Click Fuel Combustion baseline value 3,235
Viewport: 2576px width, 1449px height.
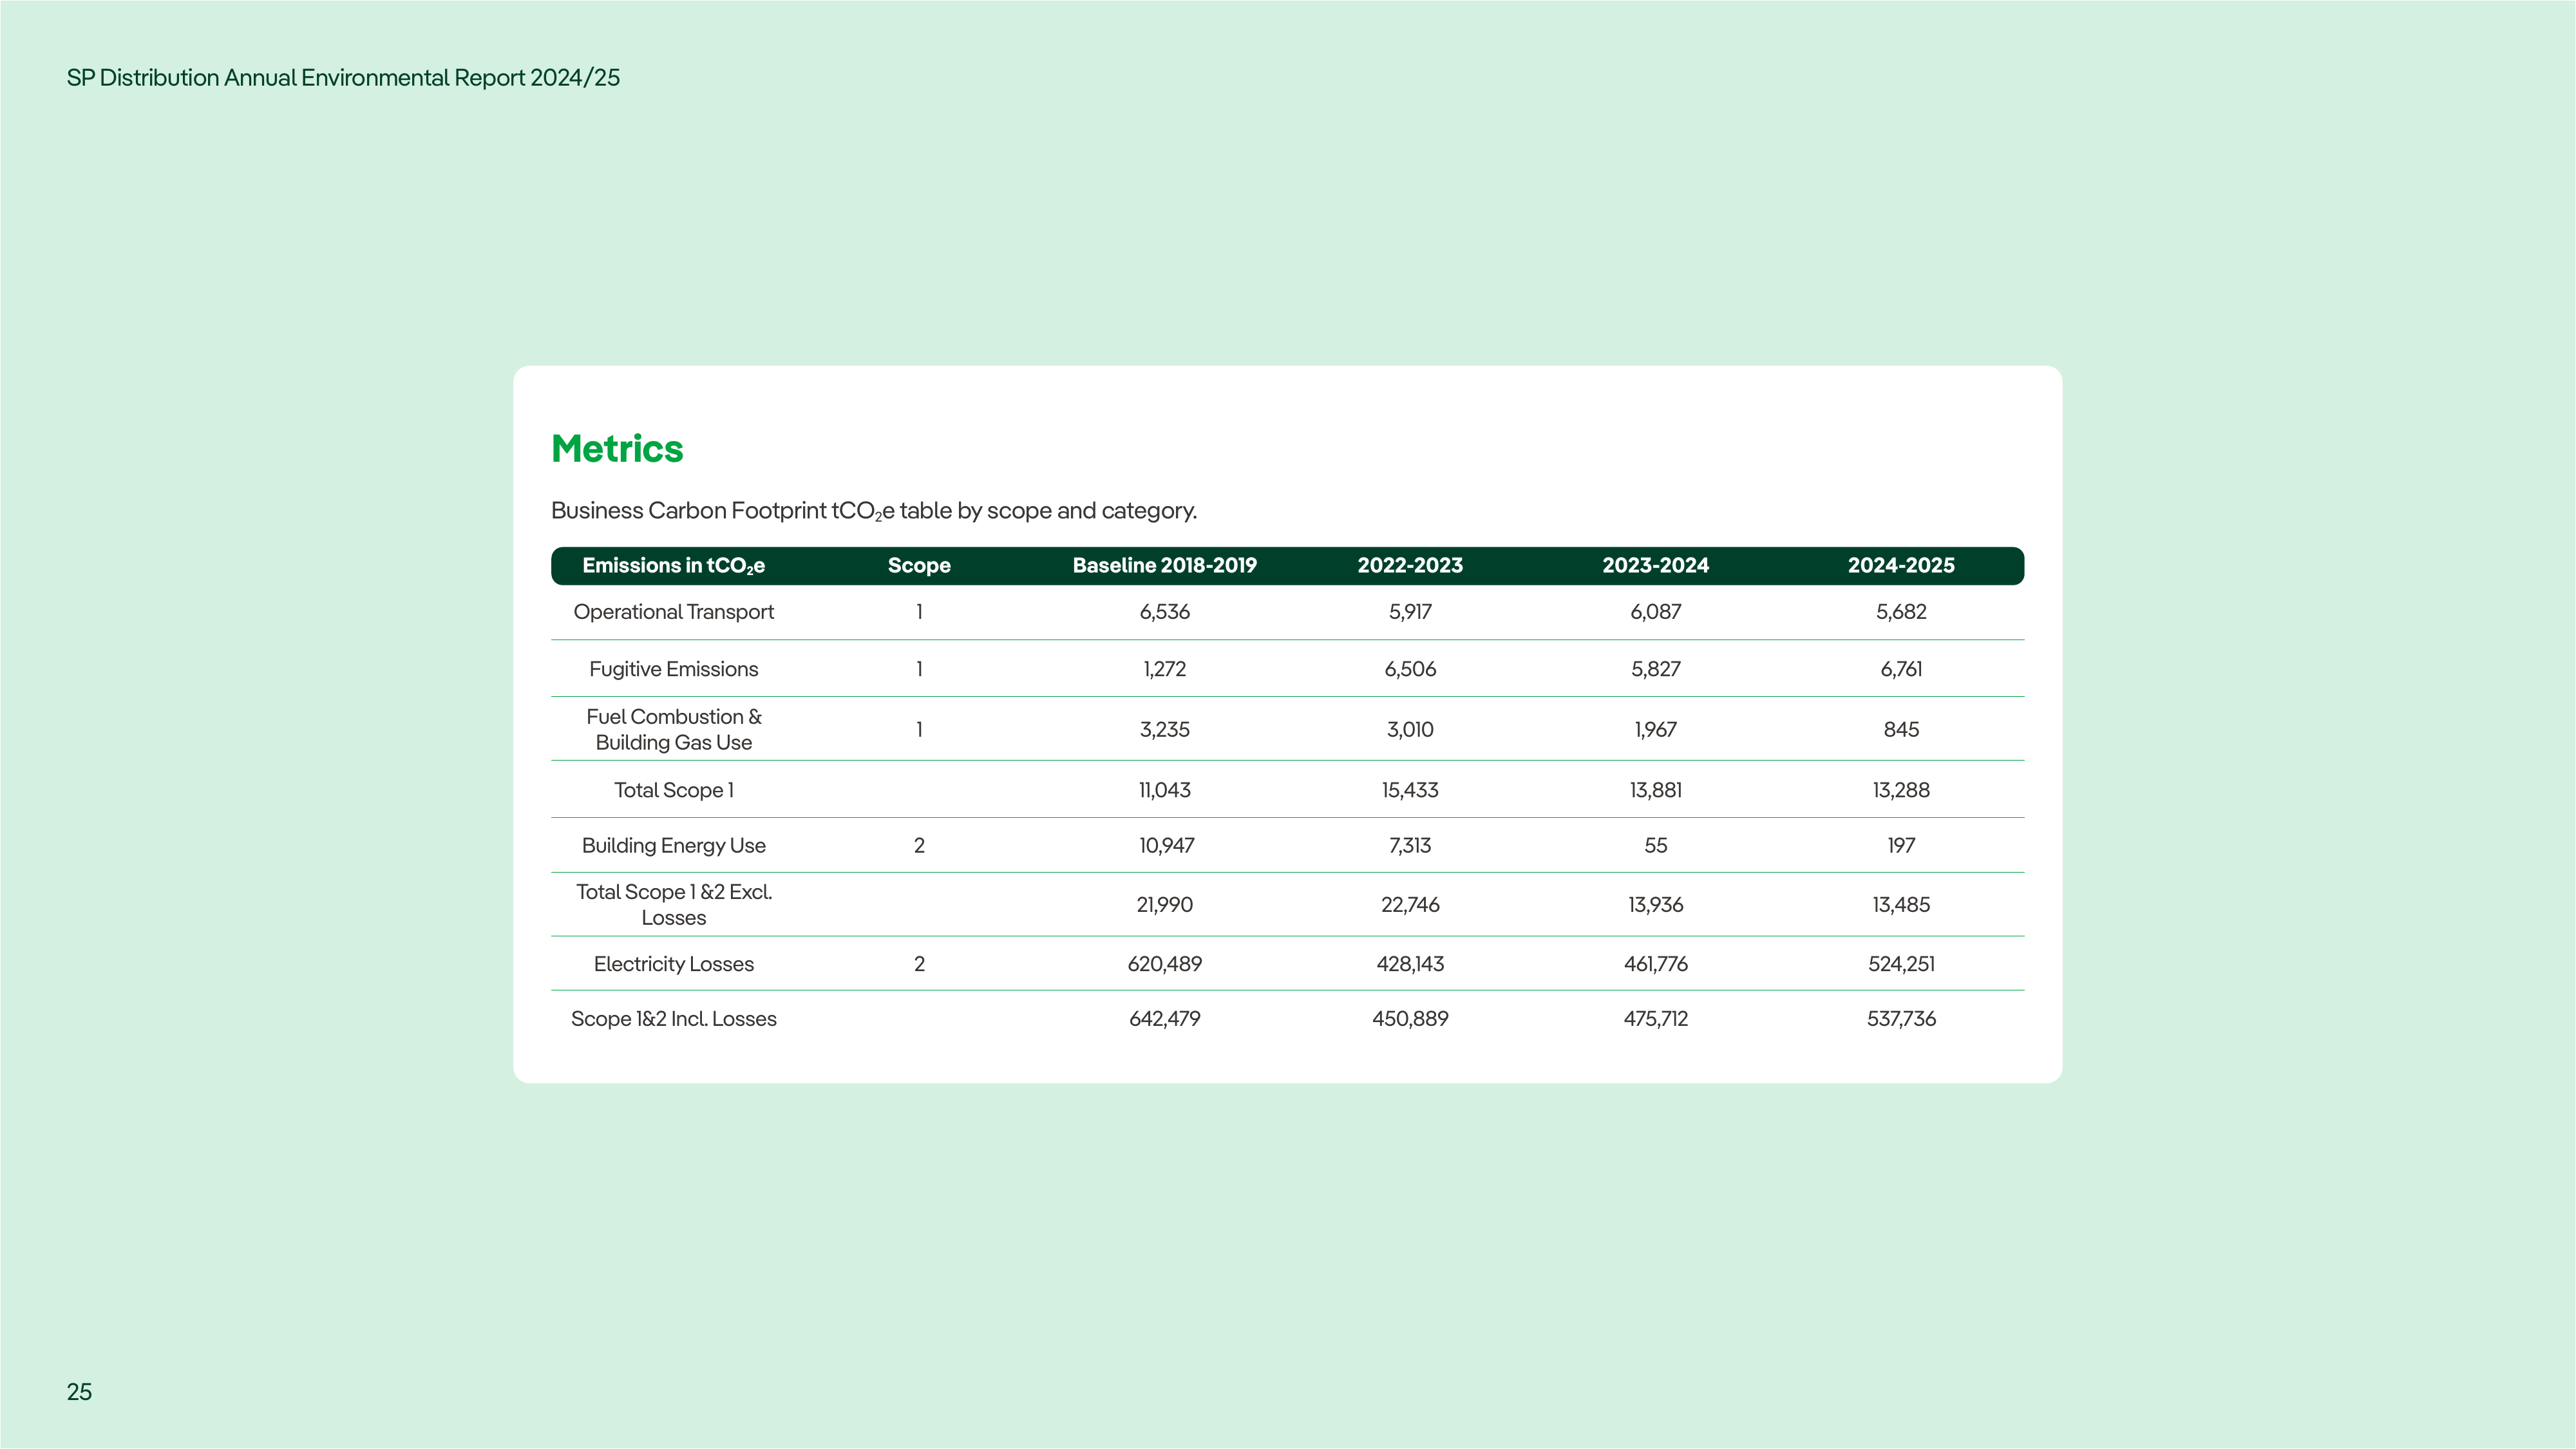click(1165, 730)
